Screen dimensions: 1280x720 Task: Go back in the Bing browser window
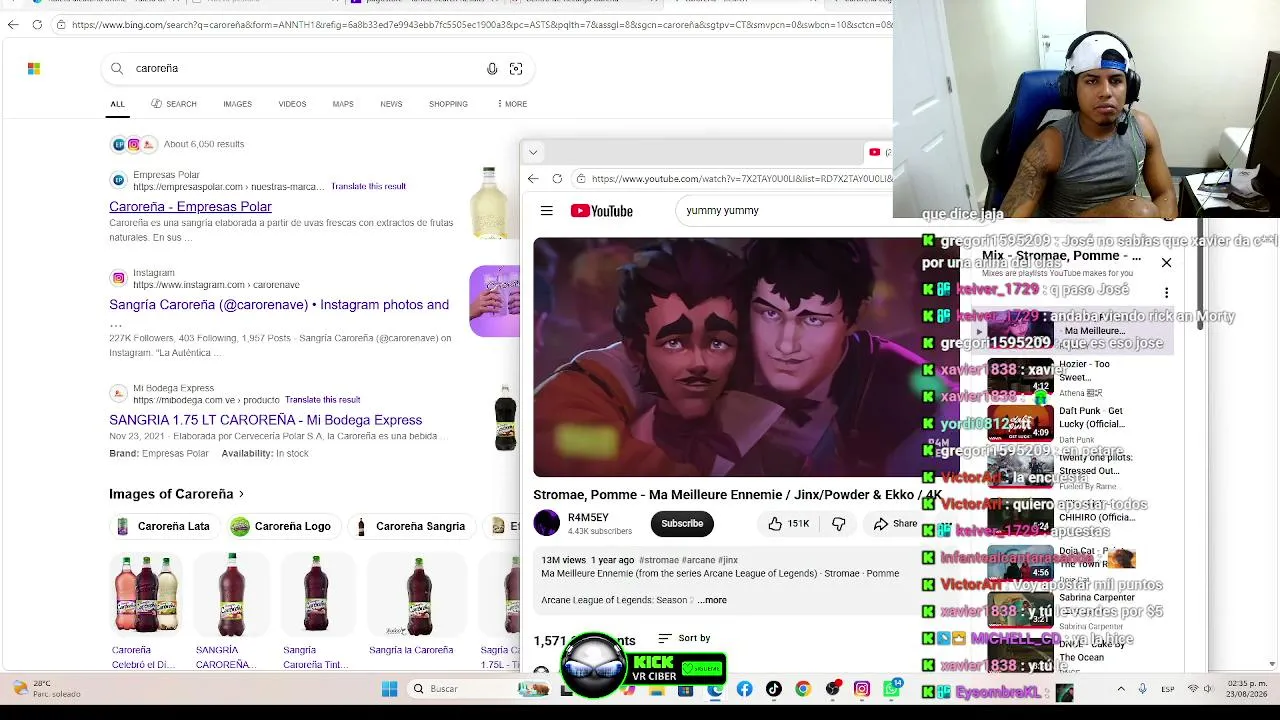13,24
